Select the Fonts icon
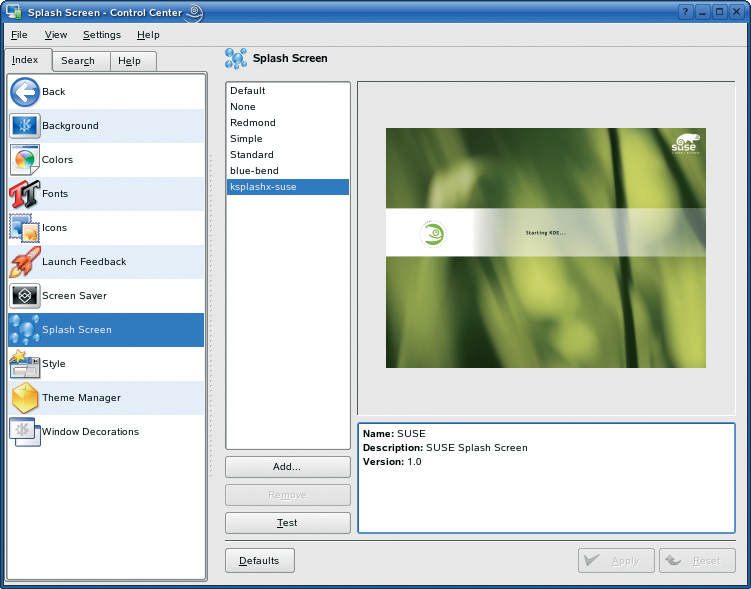The image size is (751, 589). click(24, 194)
